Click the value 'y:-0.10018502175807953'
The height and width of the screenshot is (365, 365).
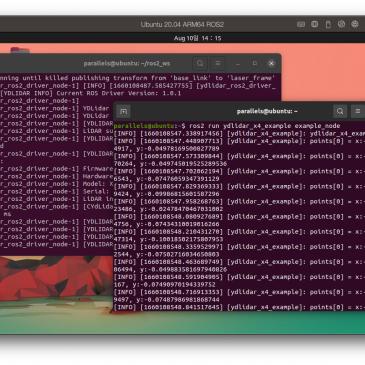[182, 239]
